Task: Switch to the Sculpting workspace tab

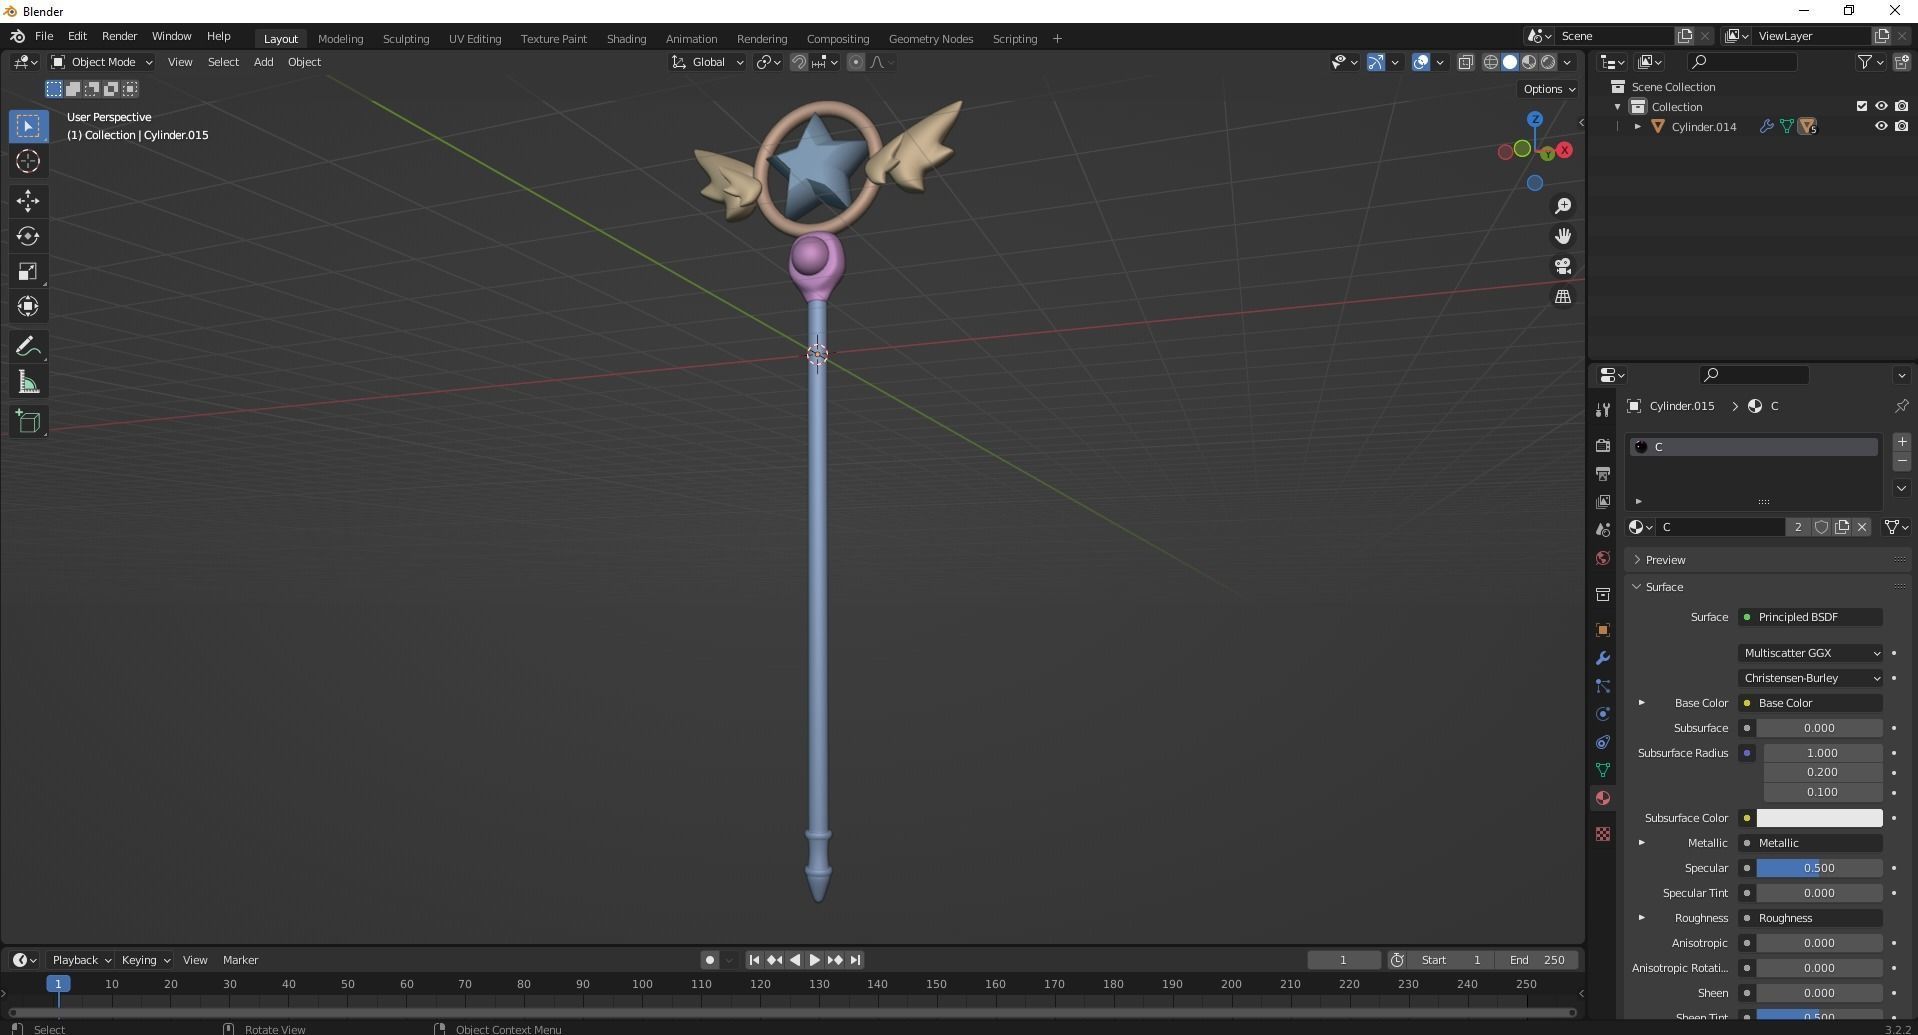Action: (406, 39)
